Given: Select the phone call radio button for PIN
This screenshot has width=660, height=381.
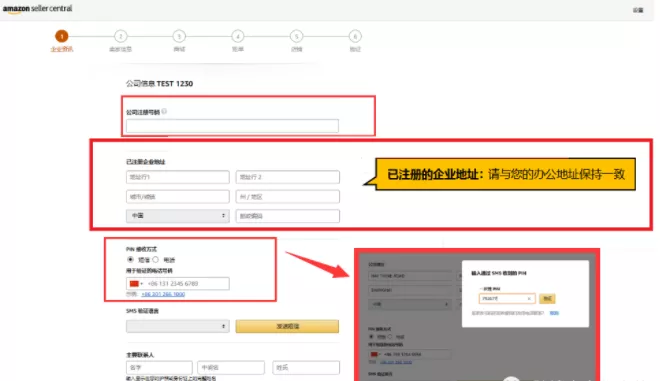Looking at the screenshot, I should (x=156, y=260).
